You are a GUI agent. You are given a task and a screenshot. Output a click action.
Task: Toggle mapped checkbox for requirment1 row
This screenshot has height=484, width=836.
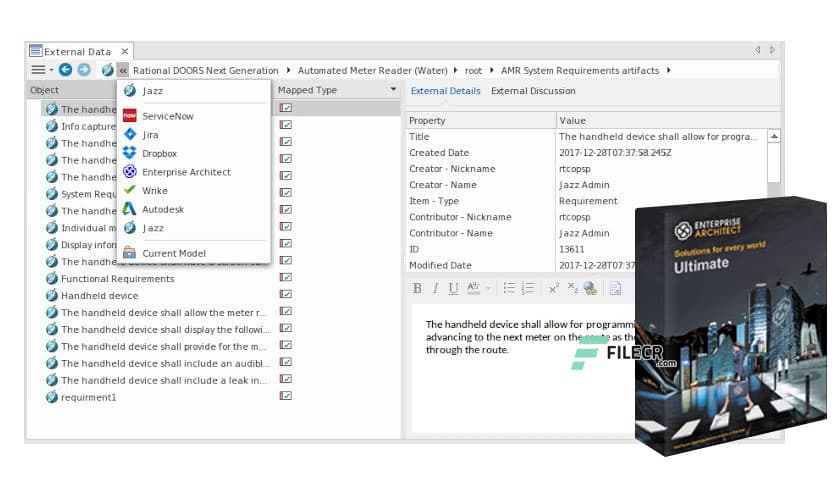pyautogui.click(x=286, y=396)
